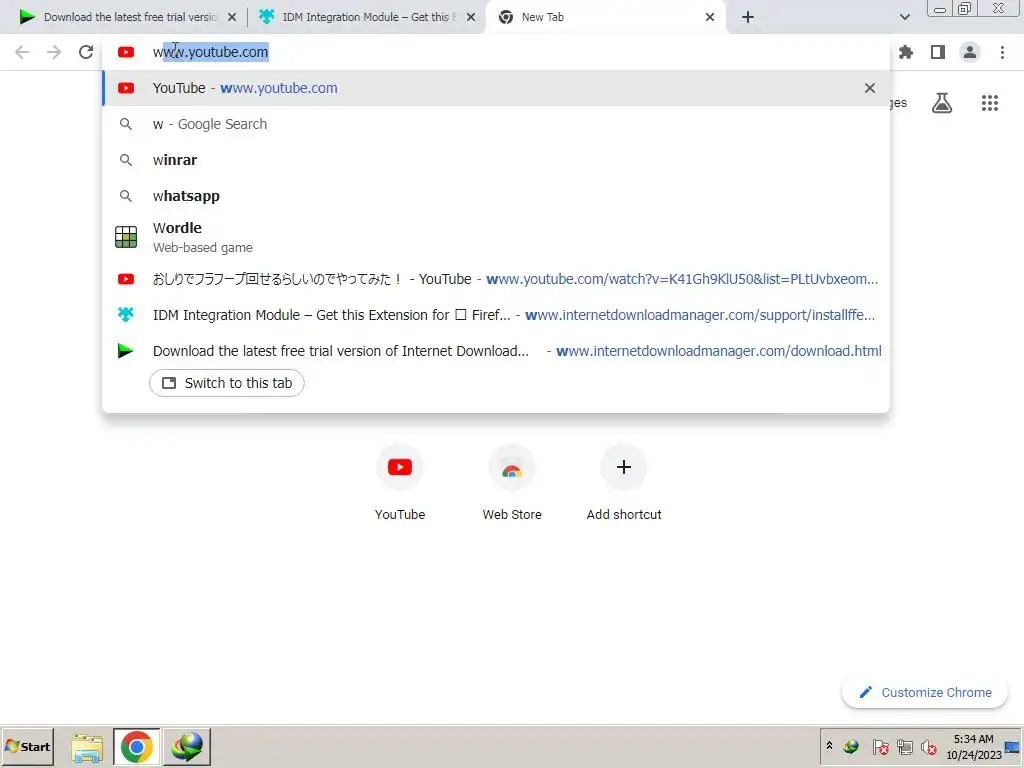Open the Web Store shortcut tile
This screenshot has height=768, width=1024.
click(512, 483)
